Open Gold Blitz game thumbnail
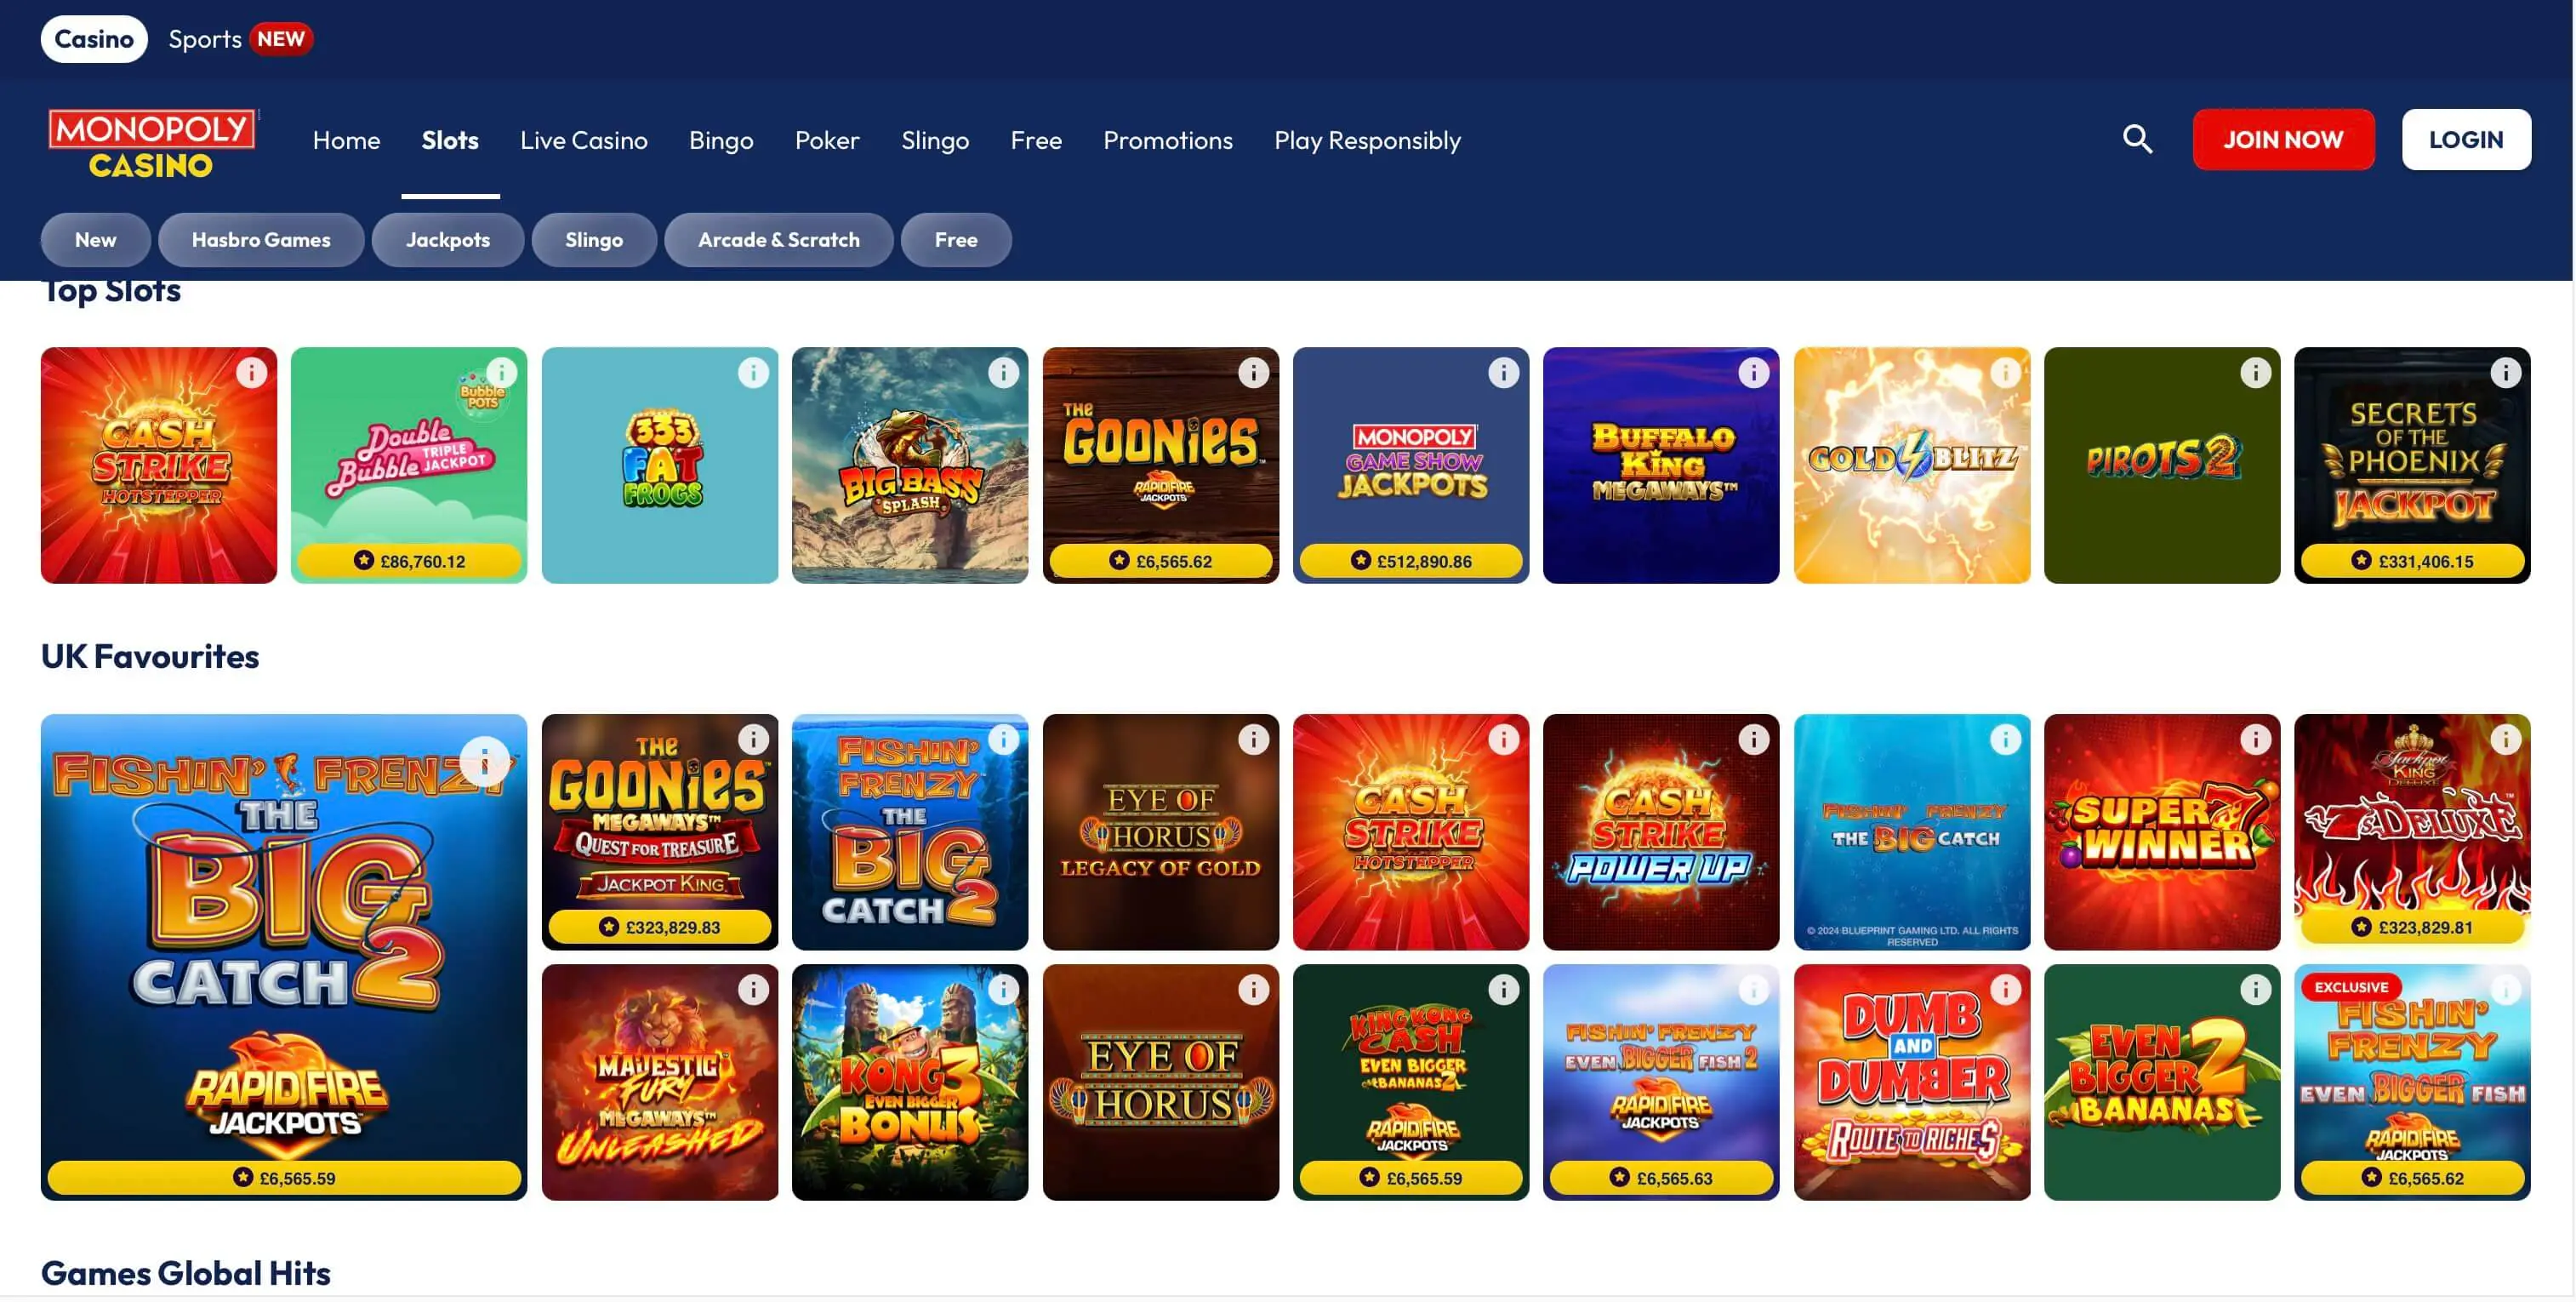 [x=1911, y=465]
